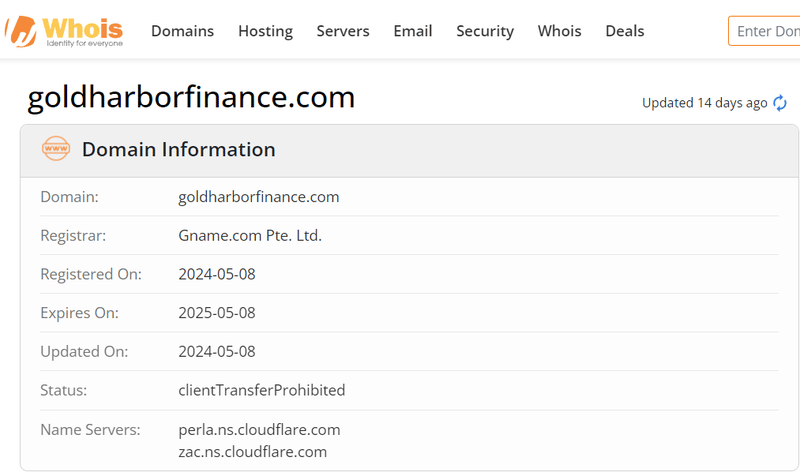
Task: Select the Gname.com Pte. Ltd. registrar value
Action: click(250, 236)
